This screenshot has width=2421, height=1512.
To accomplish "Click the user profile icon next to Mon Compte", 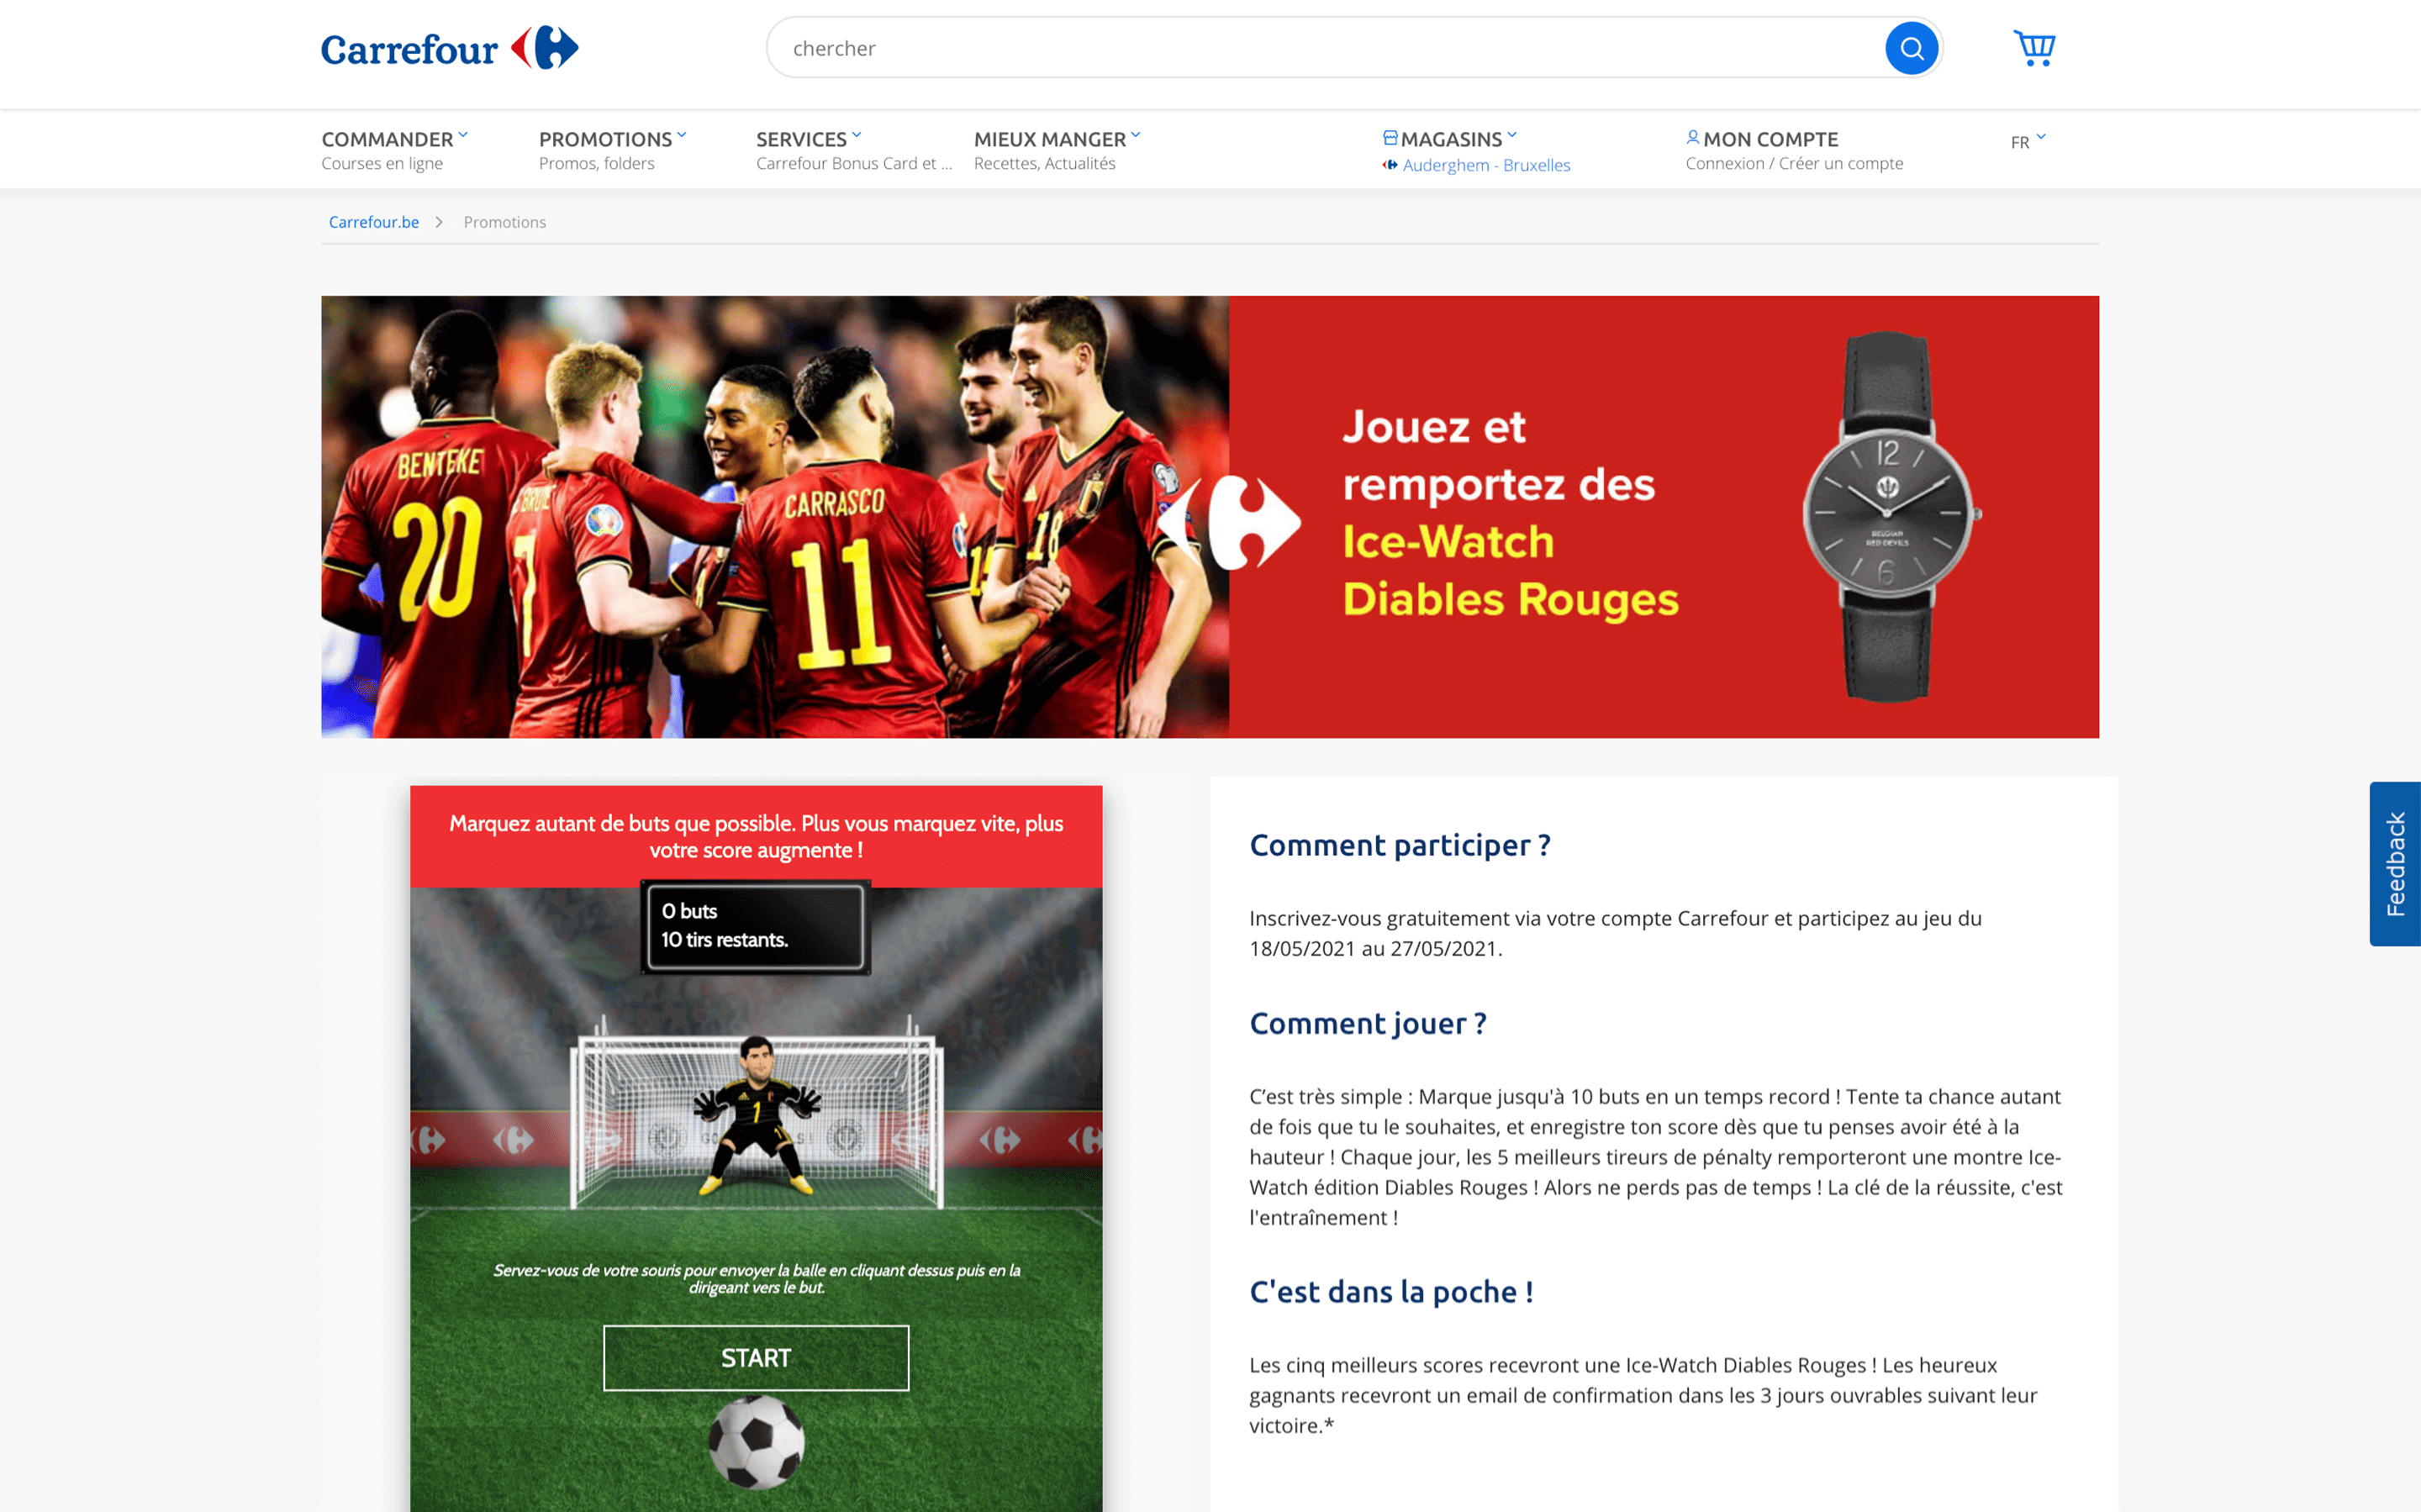I will (1693, 137).
